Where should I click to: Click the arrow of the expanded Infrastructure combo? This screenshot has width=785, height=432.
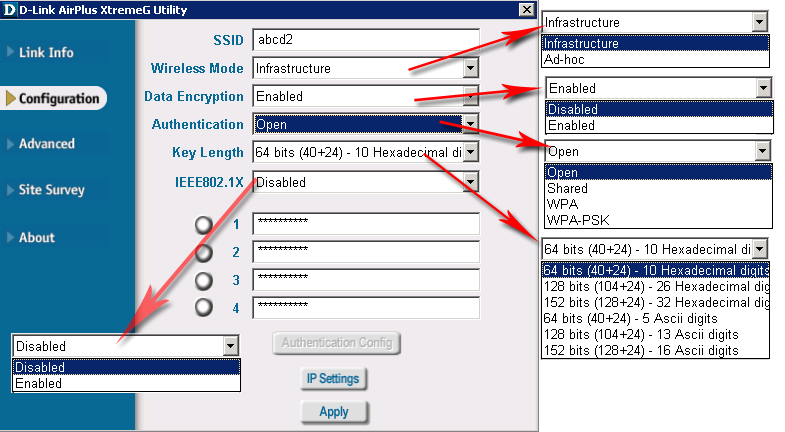759,22
